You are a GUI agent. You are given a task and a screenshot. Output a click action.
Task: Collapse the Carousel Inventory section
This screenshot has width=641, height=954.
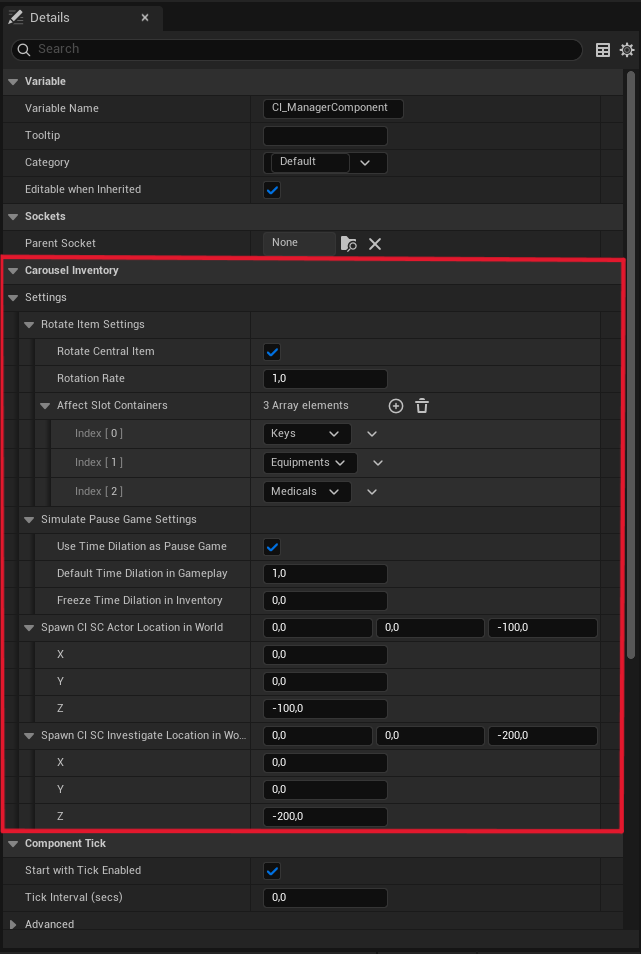tap(13, 271)
